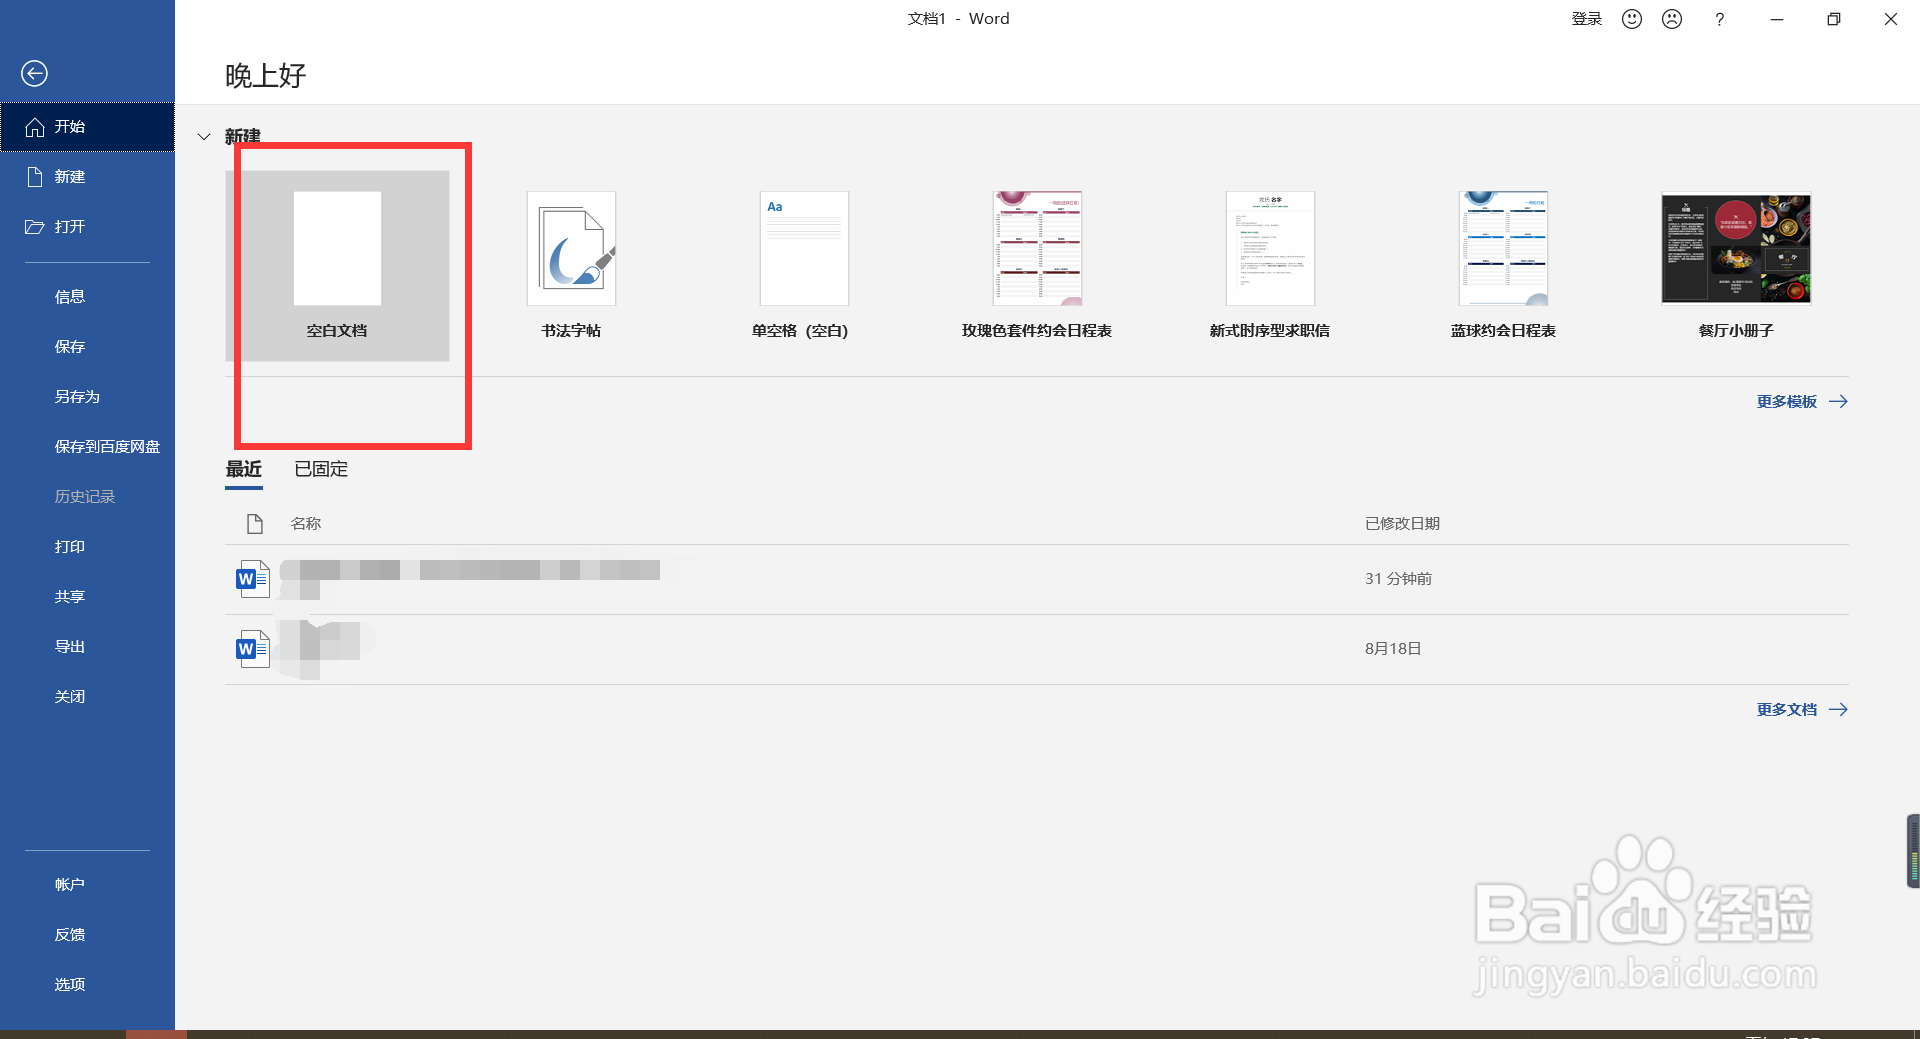The image size is (1920, 1039).
Task: Create a 空白文档 blank document
Action: tap(337, 266)
